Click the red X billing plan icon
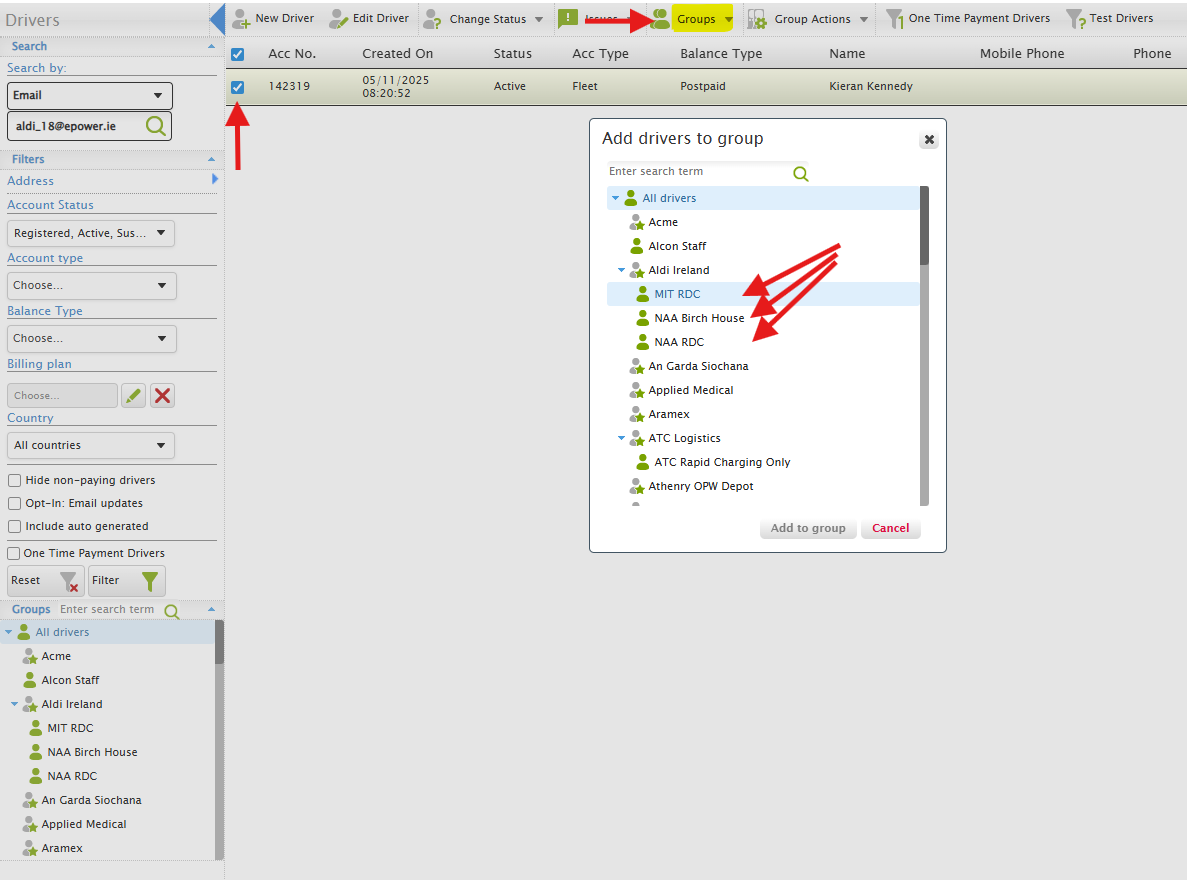The width and height of the screenshot is (1187, 880). pos(162,396)
